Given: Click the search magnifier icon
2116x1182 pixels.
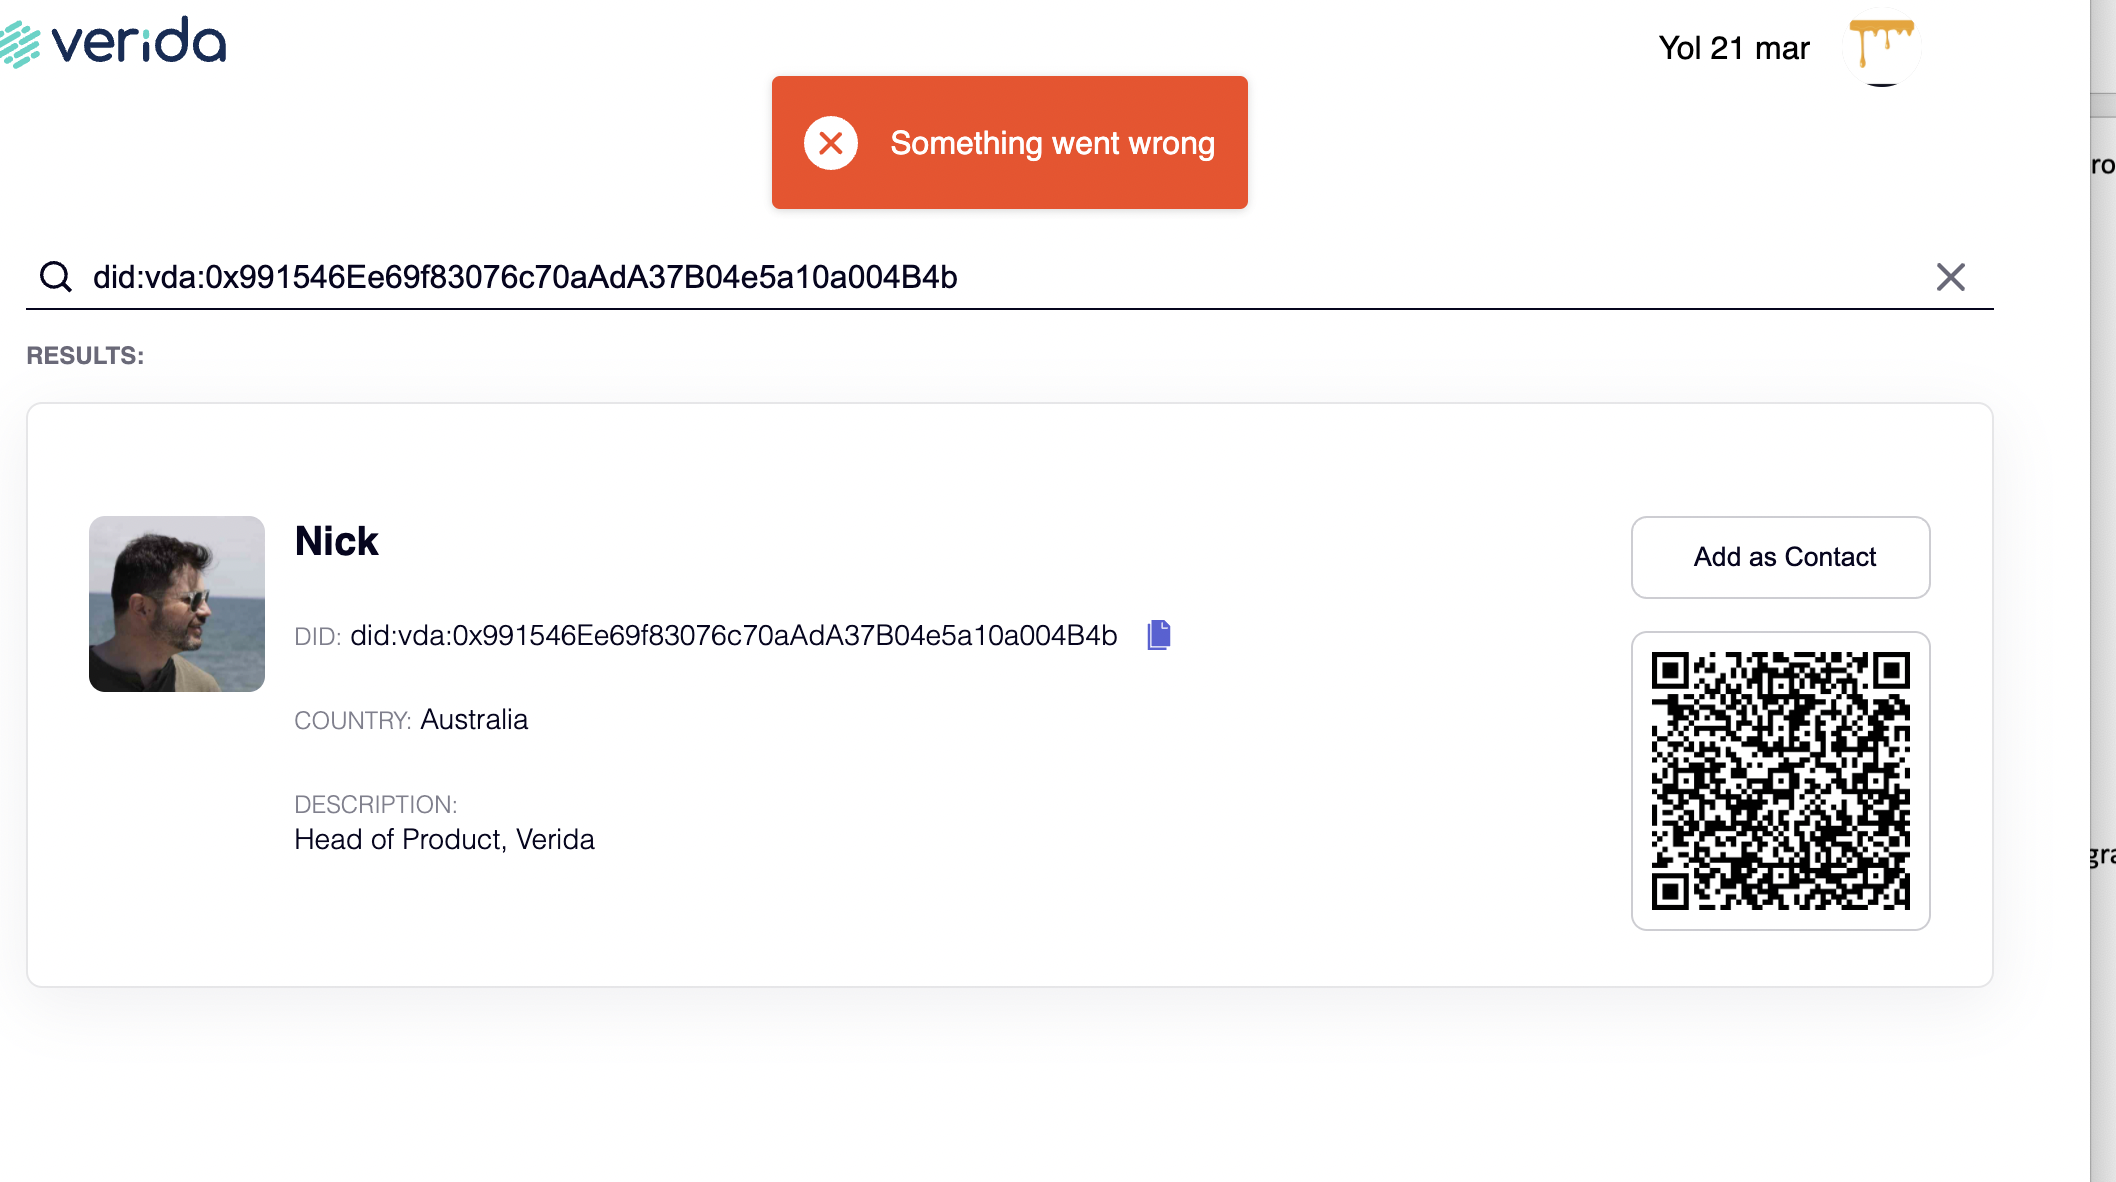Looking at the screenshot, I should tap(55, 277).
